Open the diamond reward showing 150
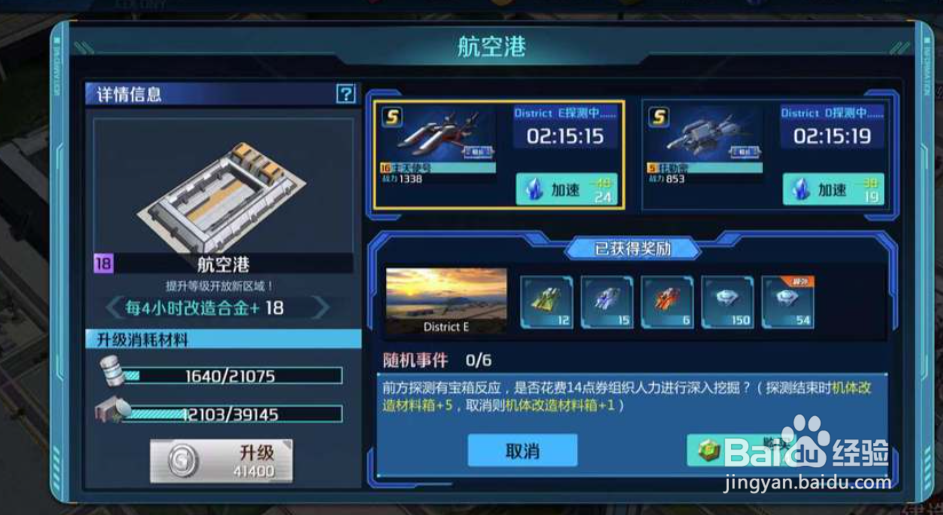 (x=727, y=302)
